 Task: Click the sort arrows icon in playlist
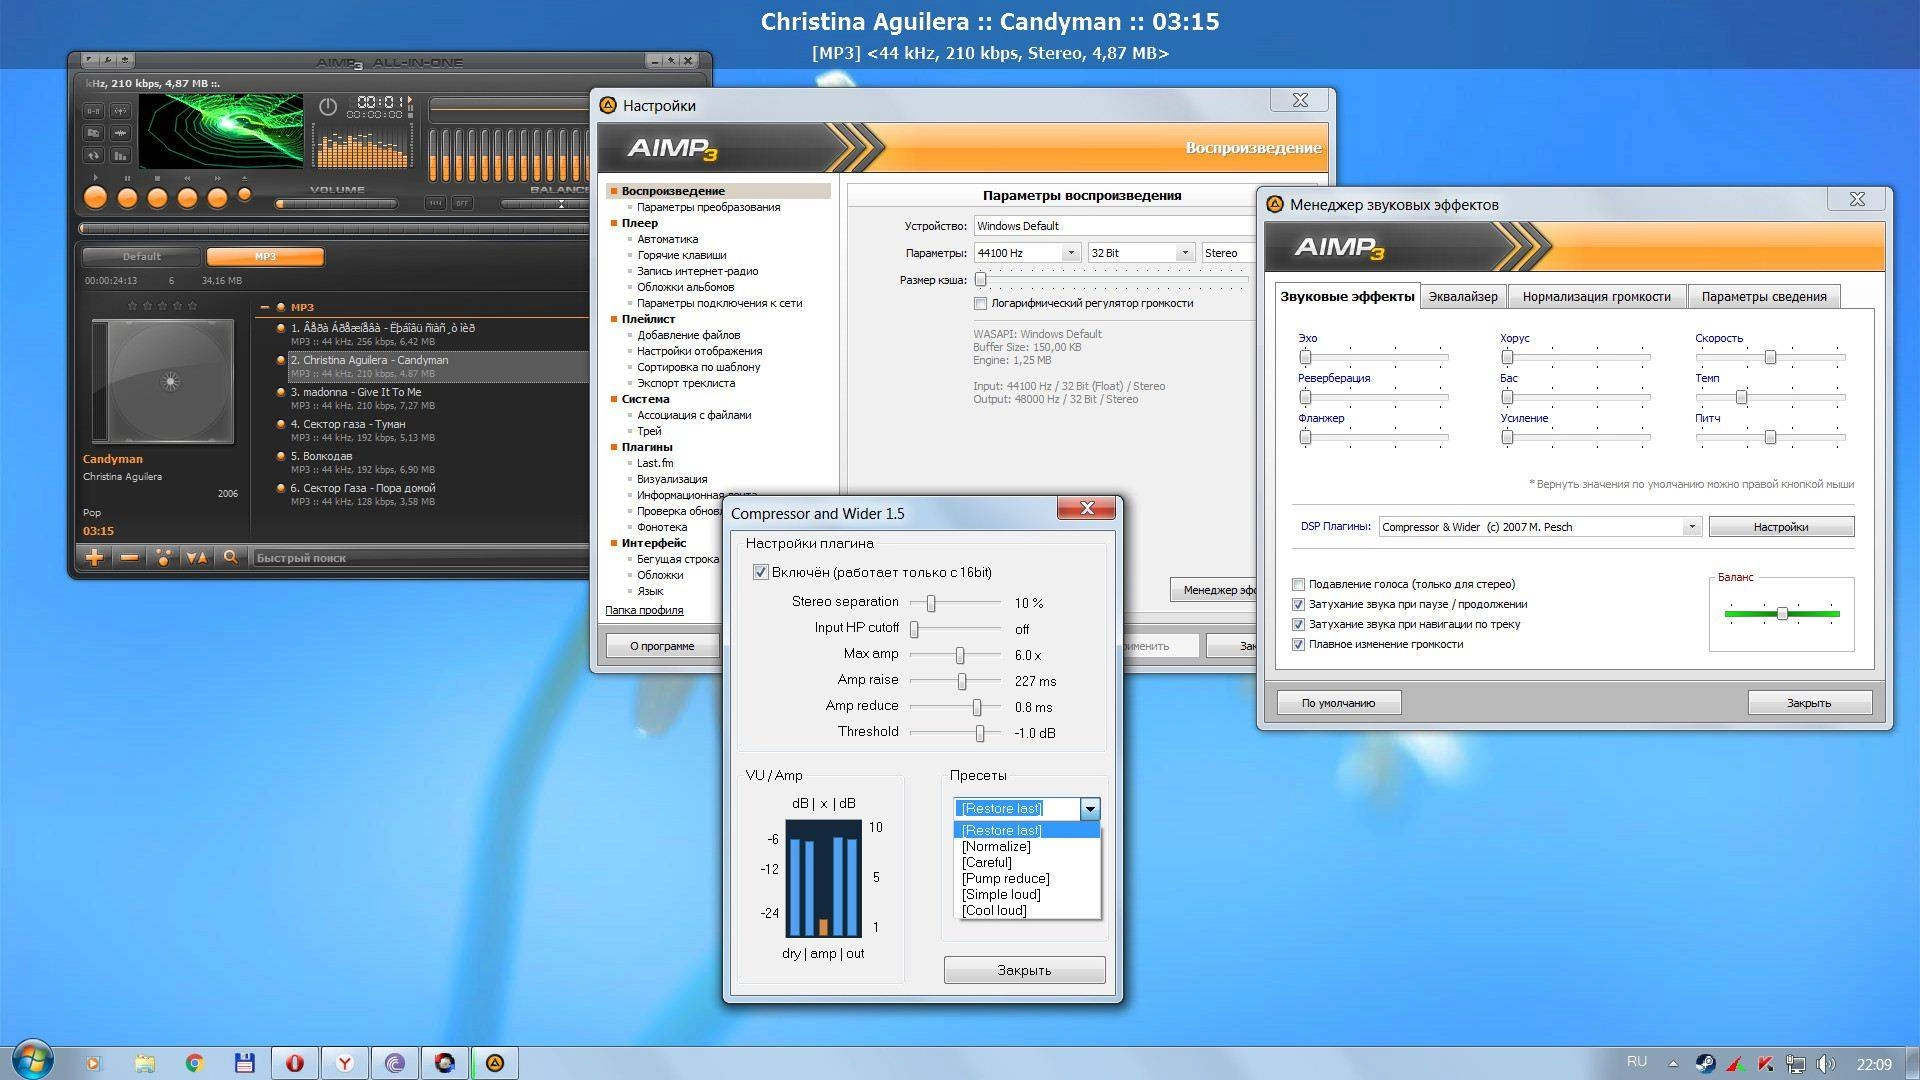point(197,558)
